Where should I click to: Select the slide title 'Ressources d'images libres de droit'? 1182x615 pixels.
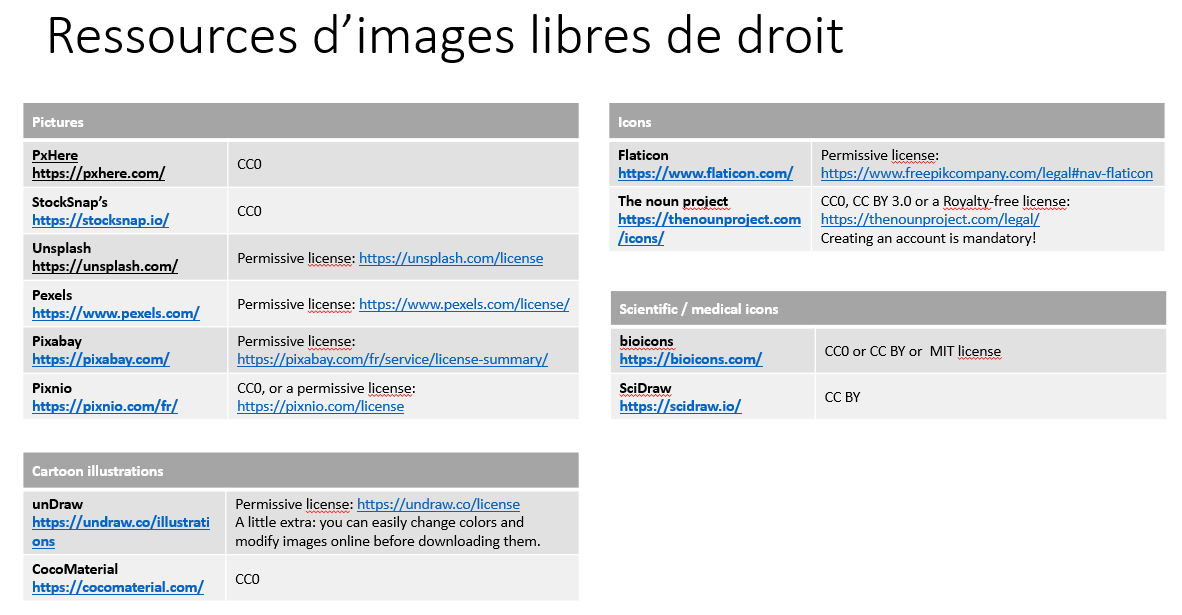(x=445, y=35)
